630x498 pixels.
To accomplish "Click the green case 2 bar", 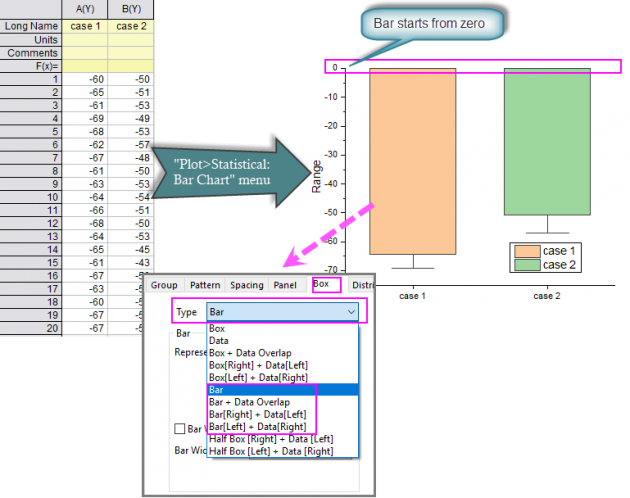I will coord(545,141).
